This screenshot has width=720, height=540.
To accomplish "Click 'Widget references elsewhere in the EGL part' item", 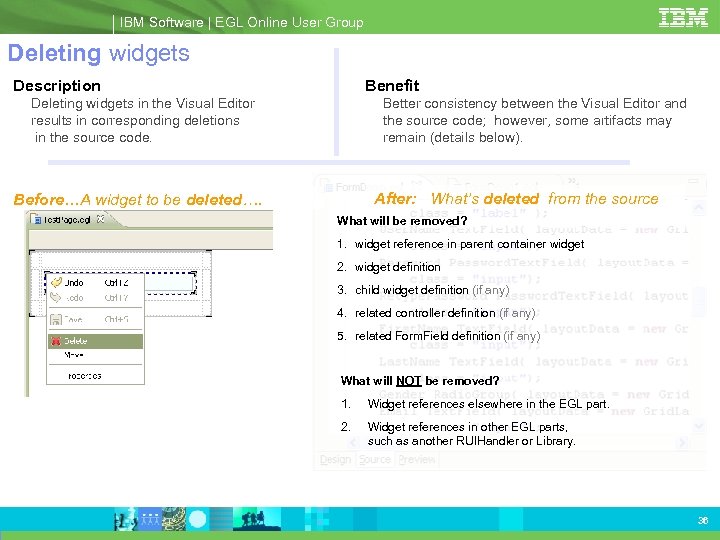I will (x=489, y=404).
